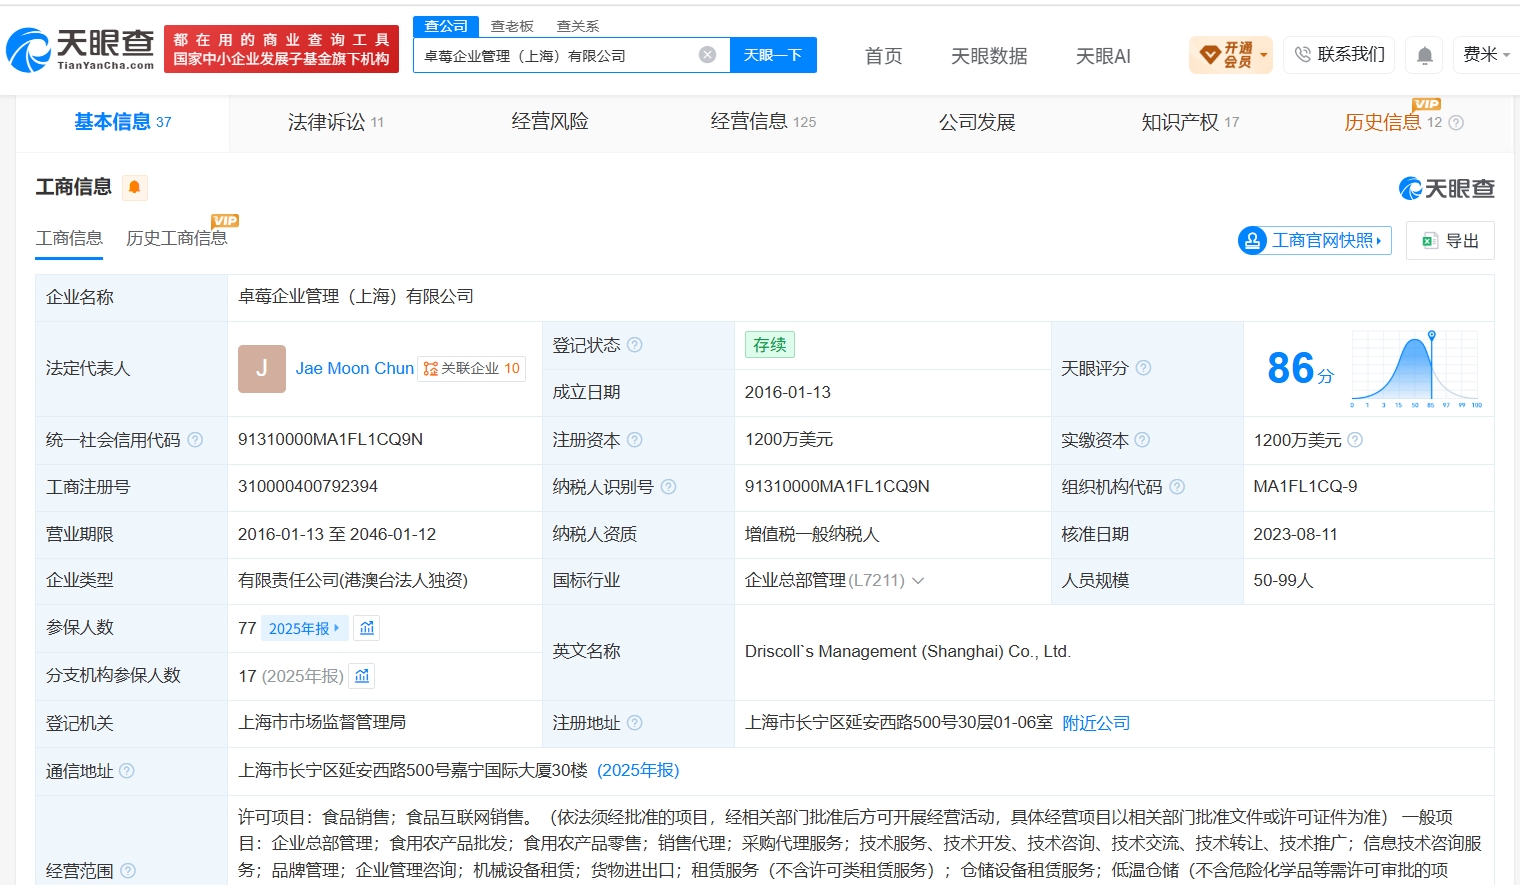The width and height of the screenshot is (1520, 885).
Task: Open the Jae Moon Chun representative link
Action: 354,368
